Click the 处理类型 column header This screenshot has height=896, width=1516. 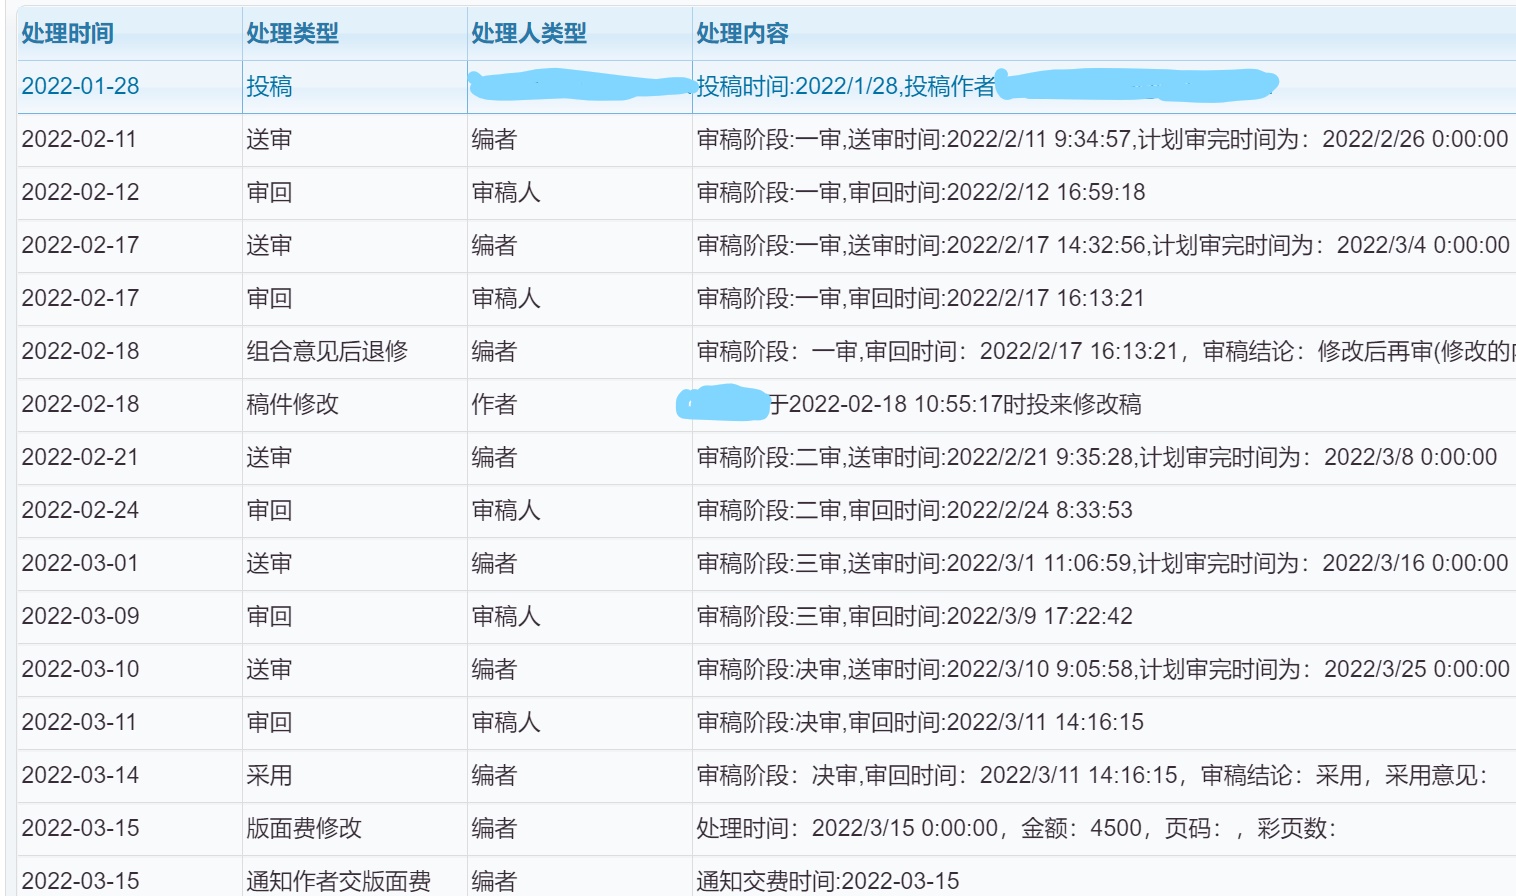point(292,34)
